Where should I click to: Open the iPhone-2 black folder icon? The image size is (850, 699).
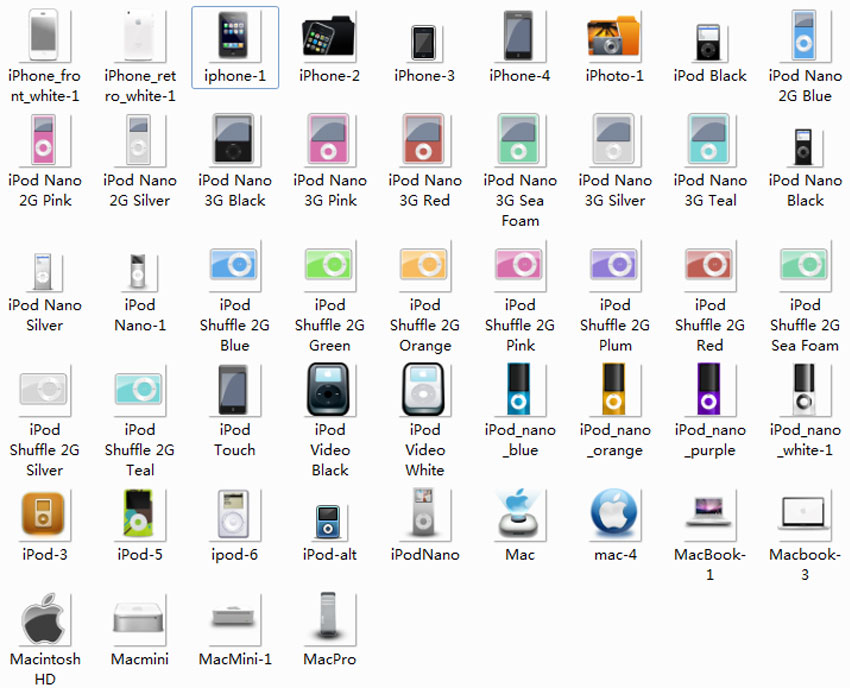(329, 36)
